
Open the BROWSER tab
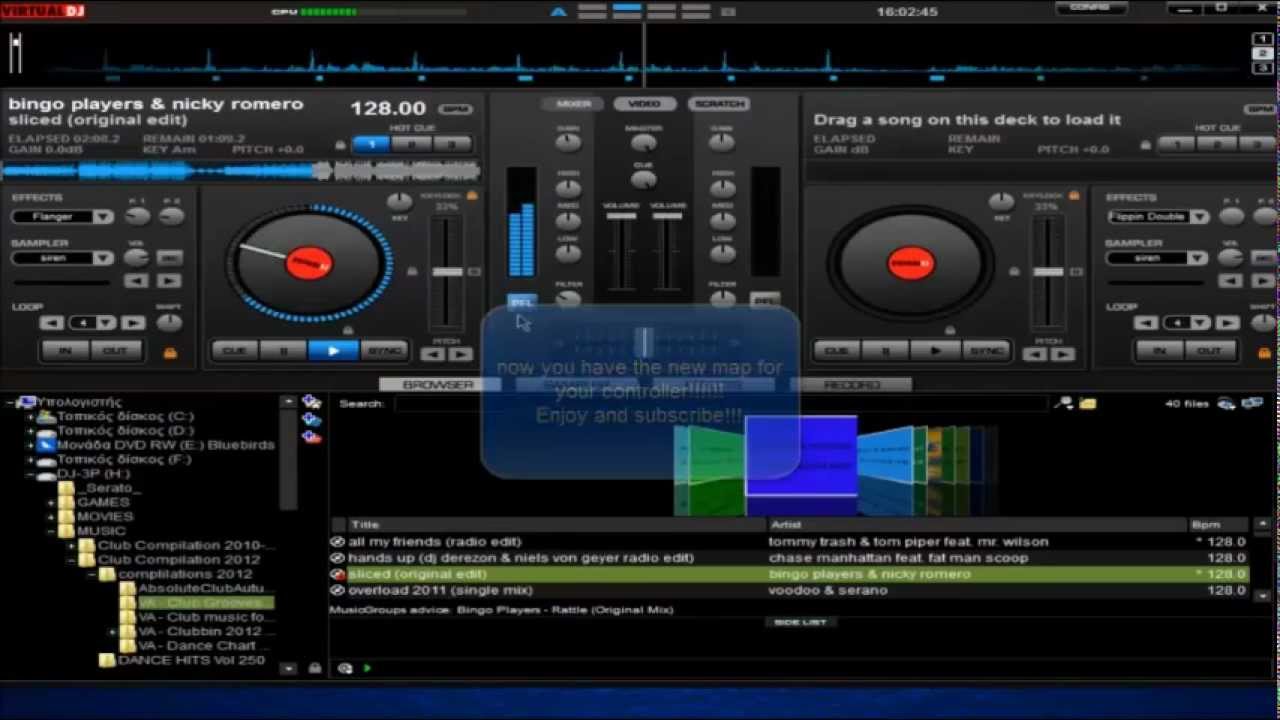(x=438, y=385)
